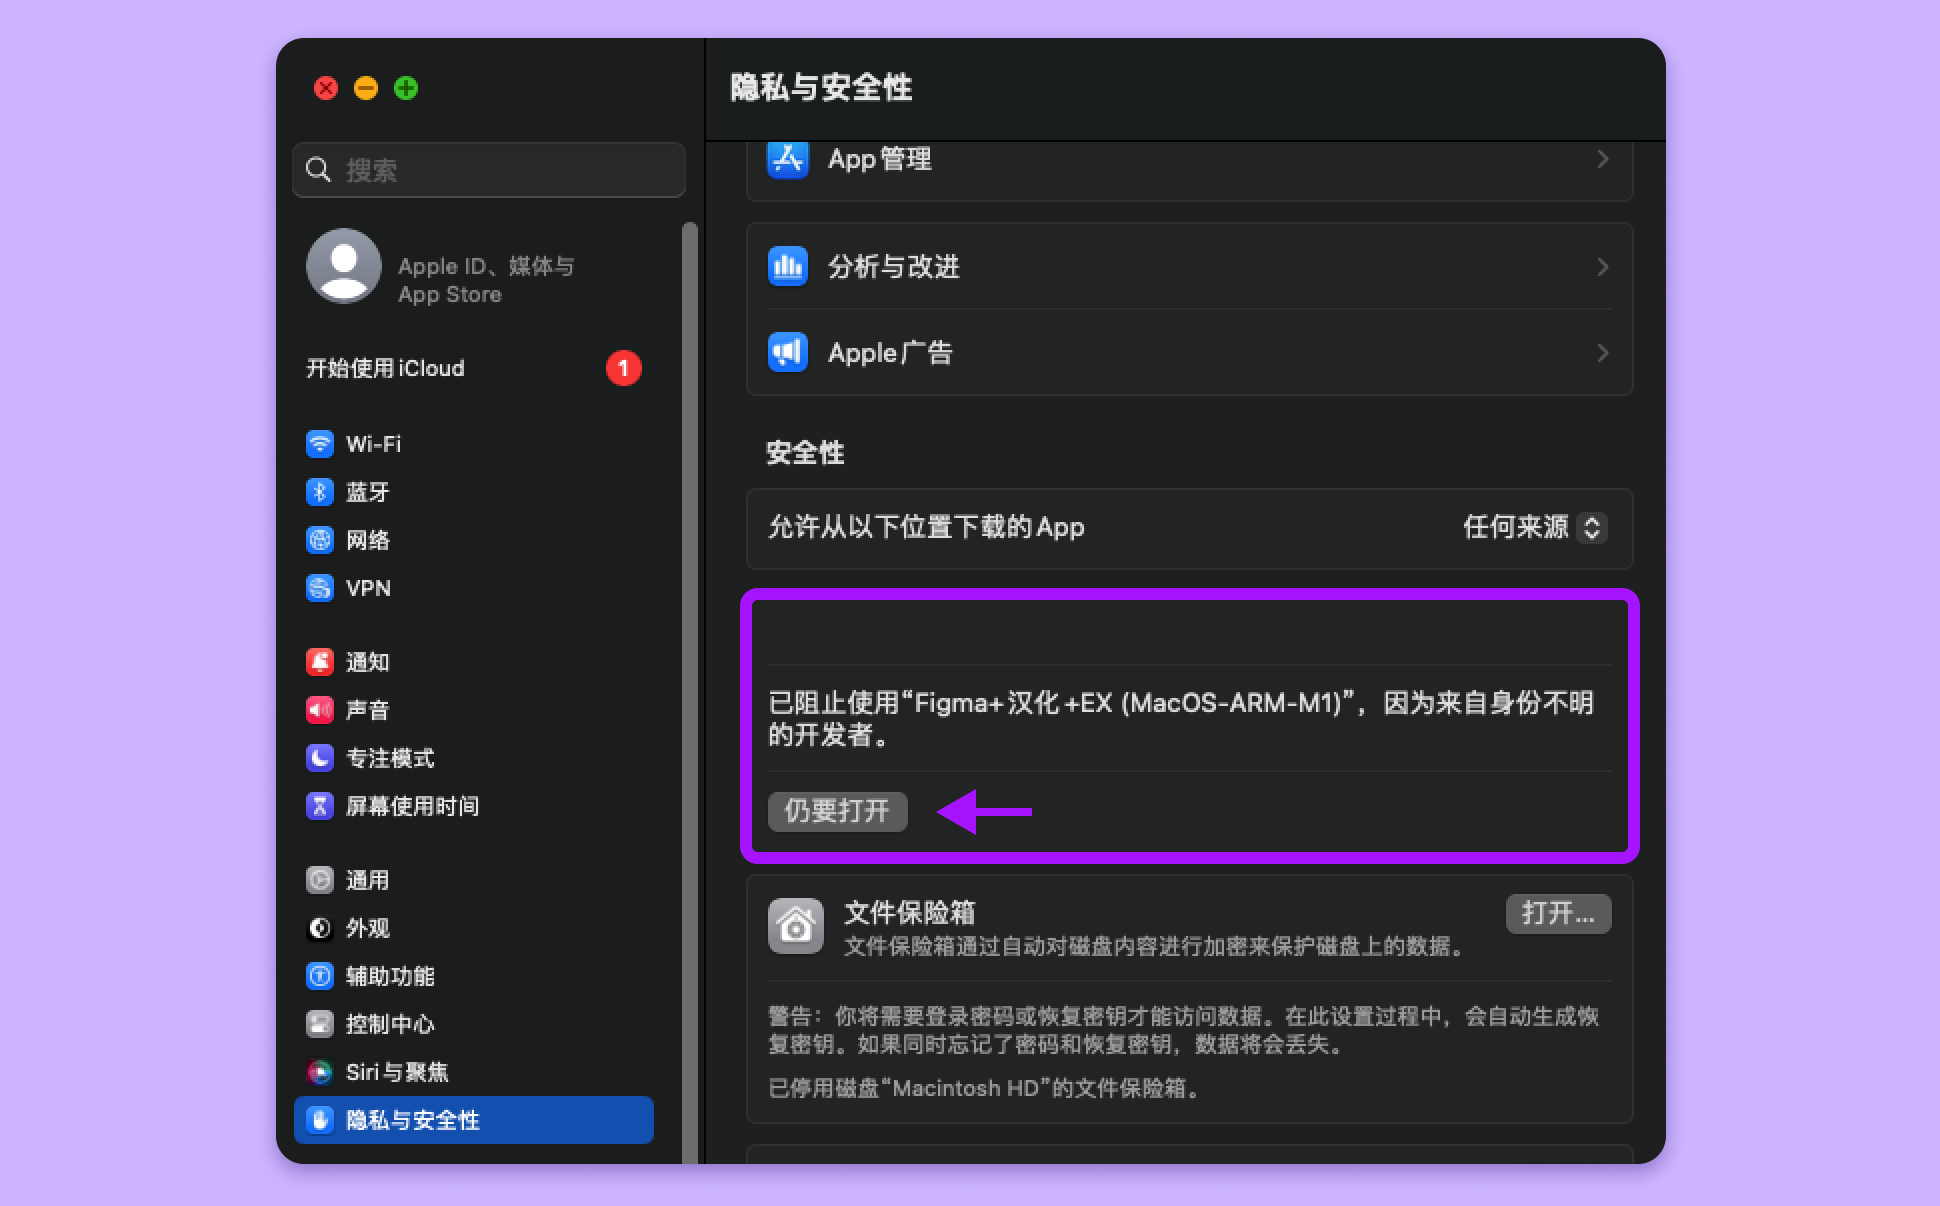Open the 任何来源 app source dropdown

click(1535, 527)
